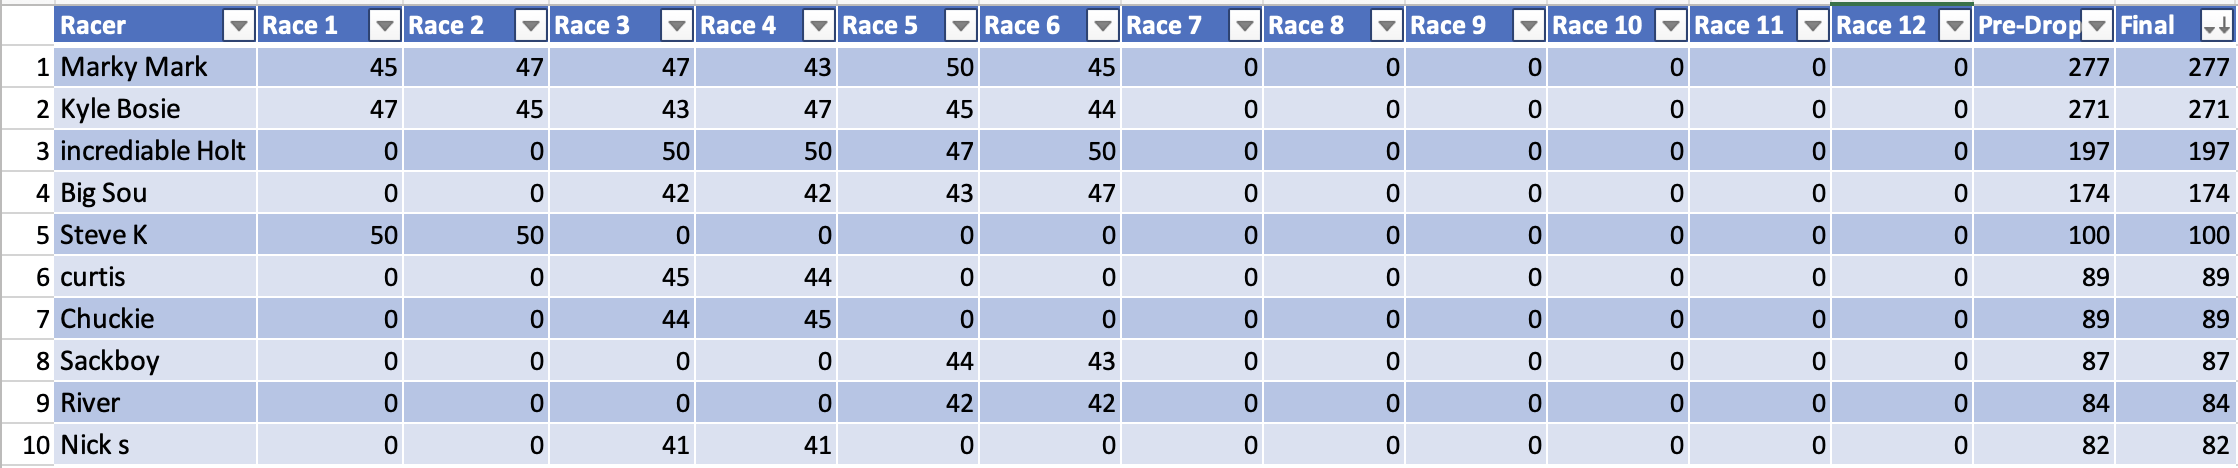The image size is (2238, 468).
Task: Open the Pre-Drop column filter arrow
Action: pyautogui.click(x=2096, y=26)
